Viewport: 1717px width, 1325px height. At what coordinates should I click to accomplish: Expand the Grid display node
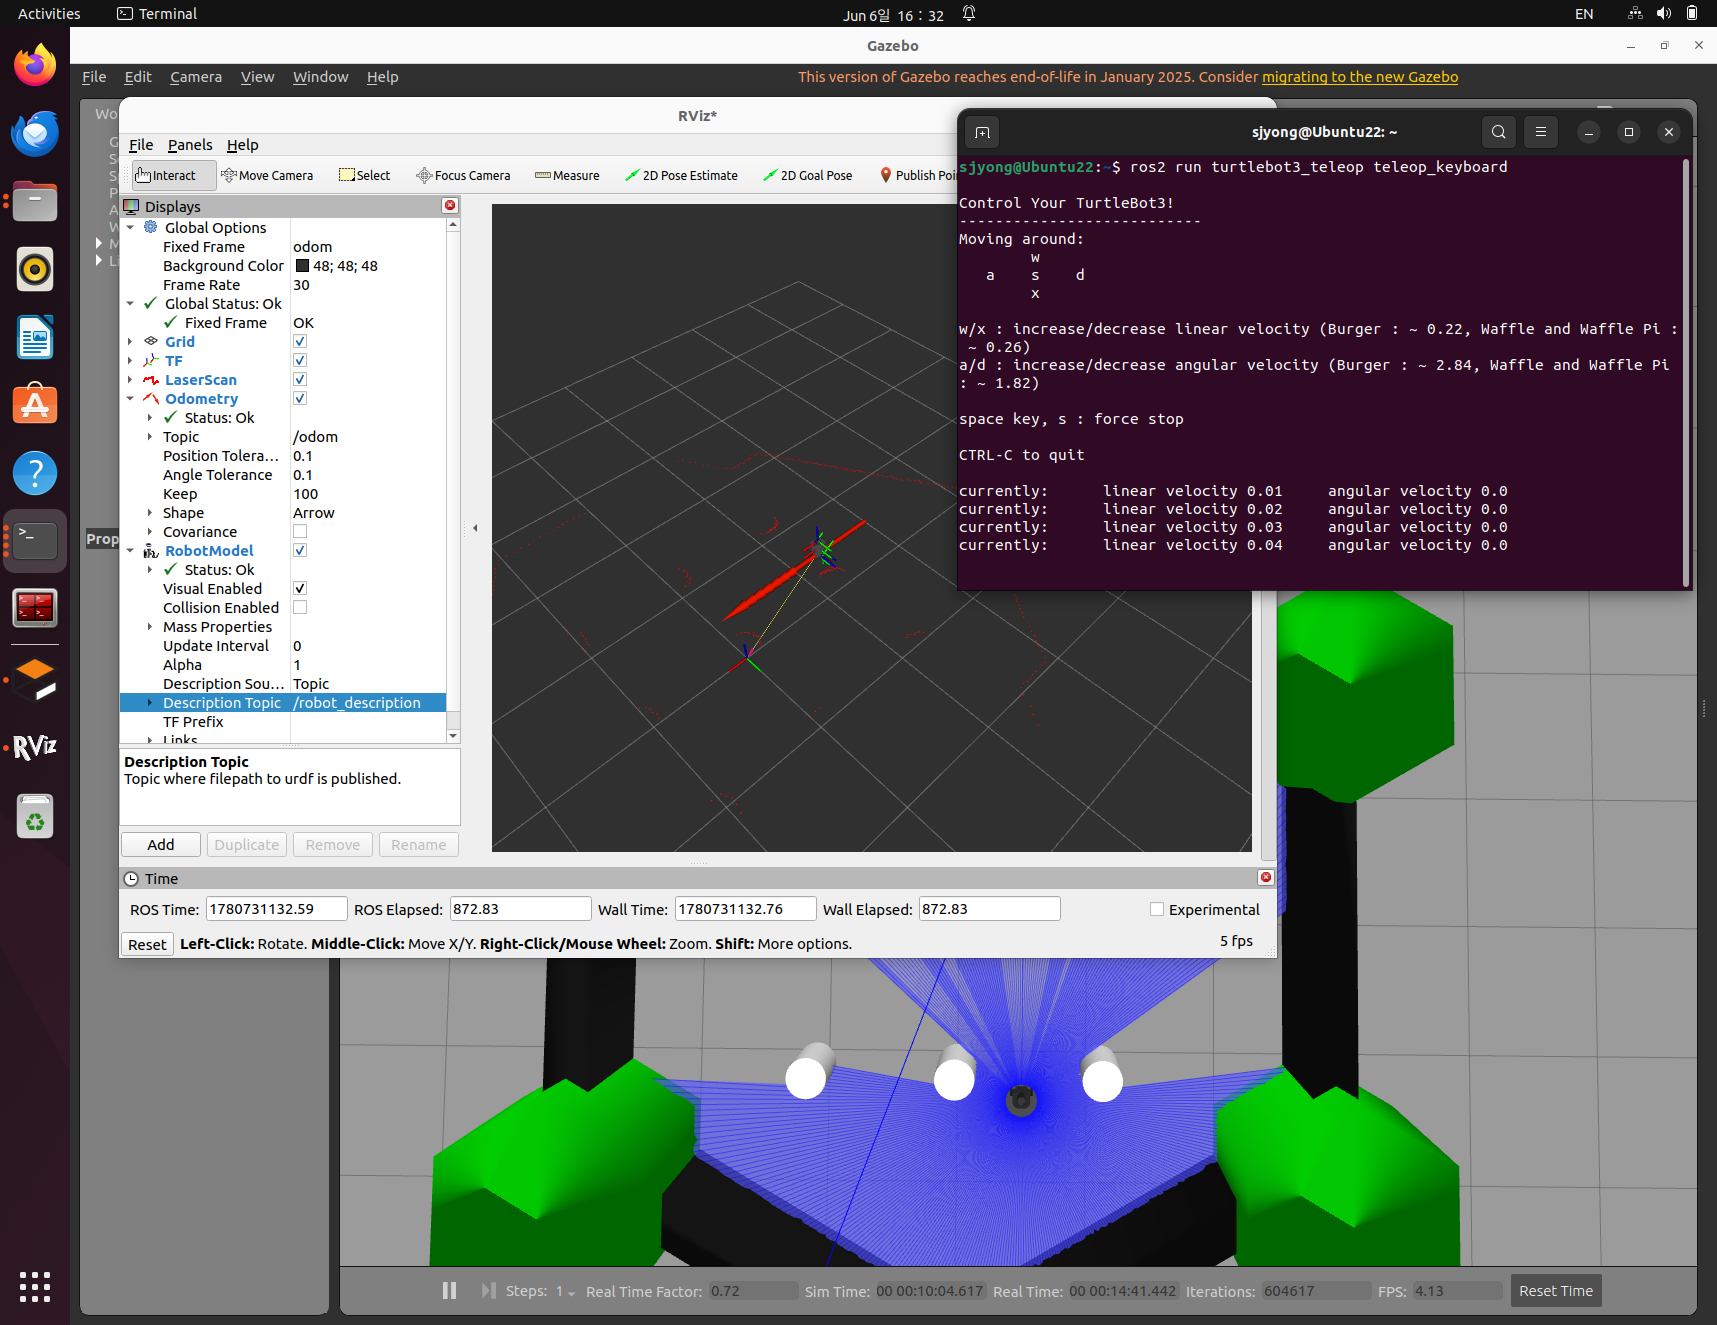pyautogui.click(x=130, y=342)
